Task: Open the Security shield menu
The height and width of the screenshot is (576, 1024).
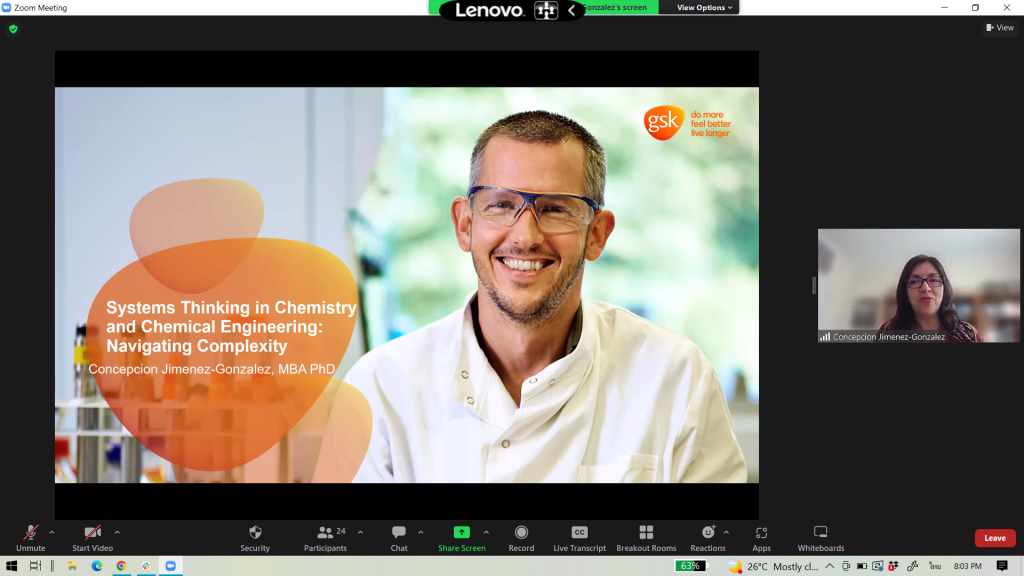Action: coord(255,538)
